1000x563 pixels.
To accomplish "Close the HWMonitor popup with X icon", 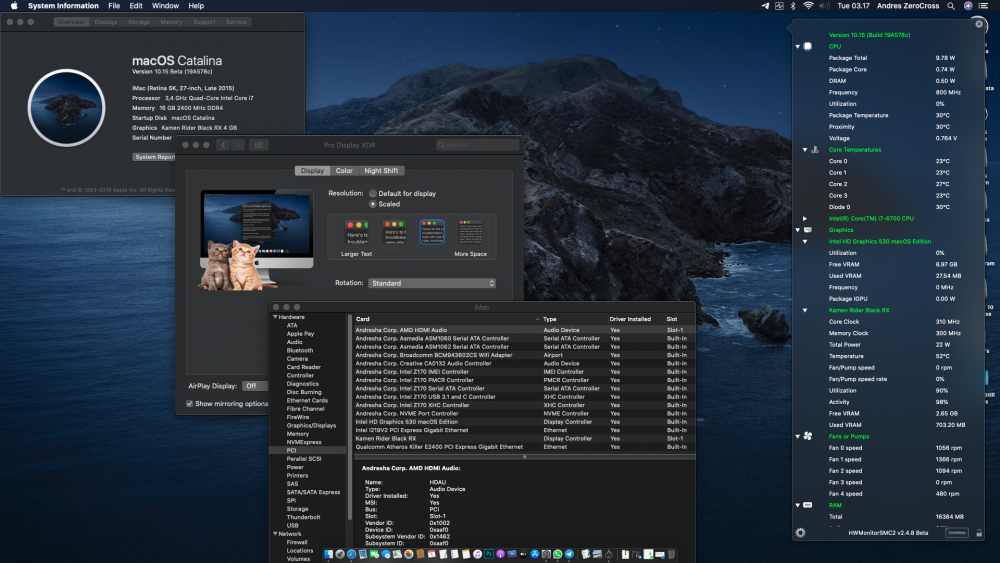I will pyautogui.click(x=979, y=24).
